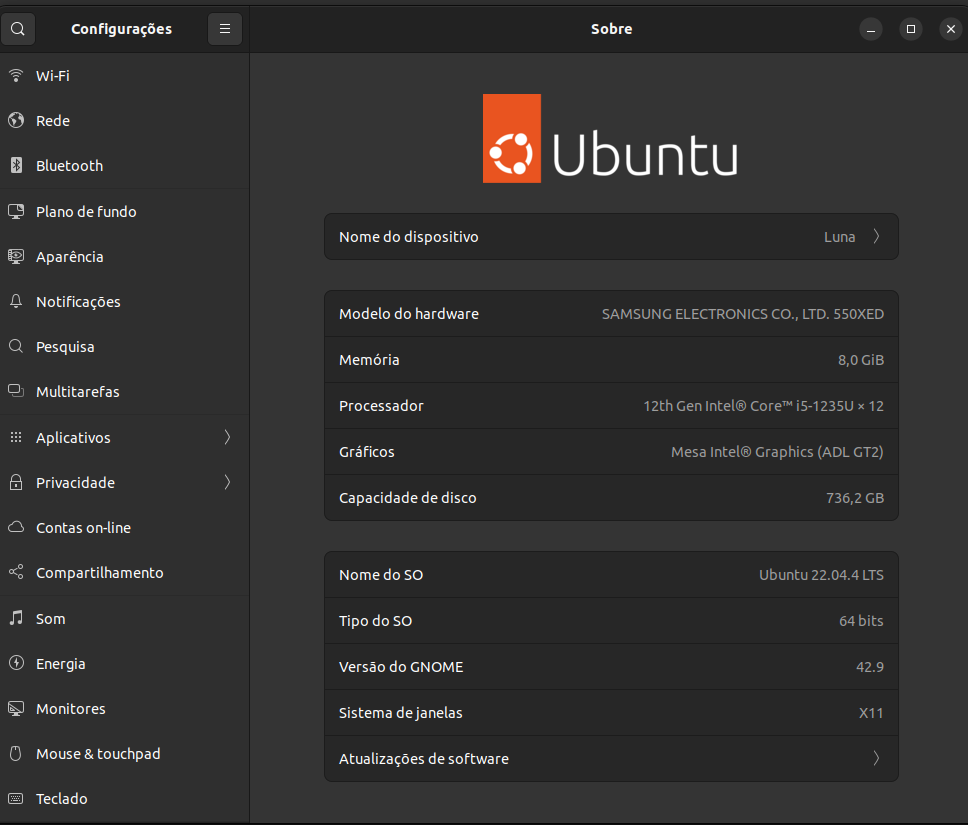Click the padlock icon for Privacidade
968x825 pixels.
(x=16, y=482)
